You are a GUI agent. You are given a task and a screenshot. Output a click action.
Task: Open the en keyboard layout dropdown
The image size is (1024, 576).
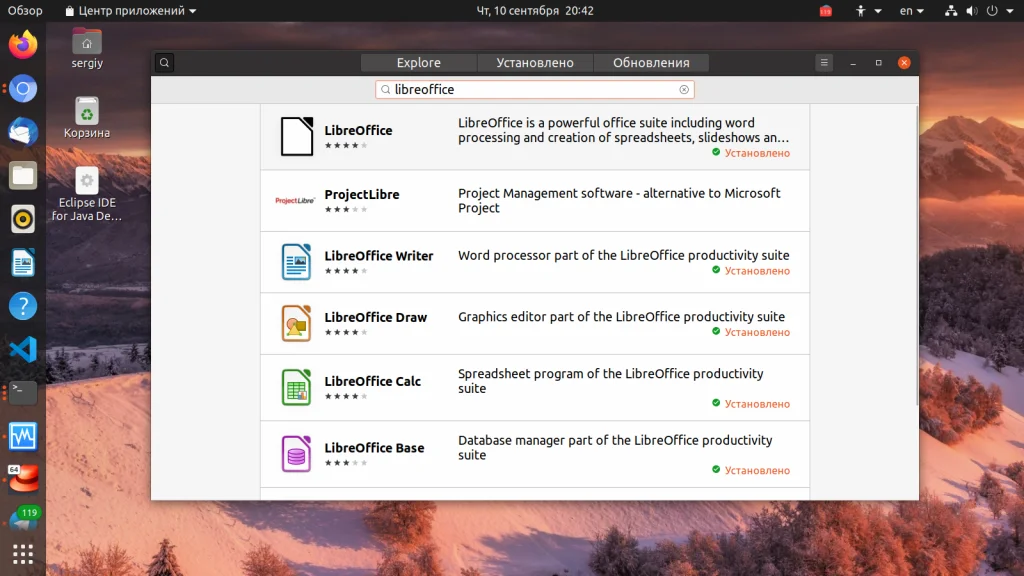point(912,10)
